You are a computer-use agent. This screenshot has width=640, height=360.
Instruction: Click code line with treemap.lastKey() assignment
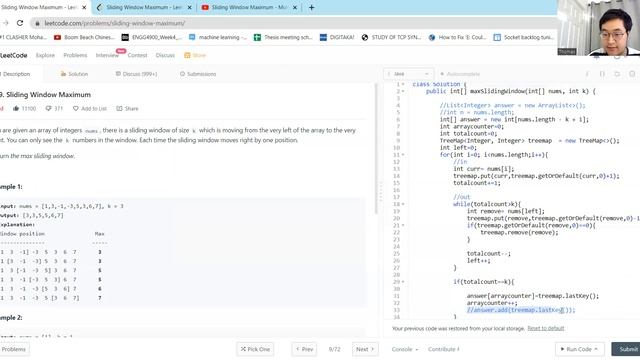(x=533, y=296)
